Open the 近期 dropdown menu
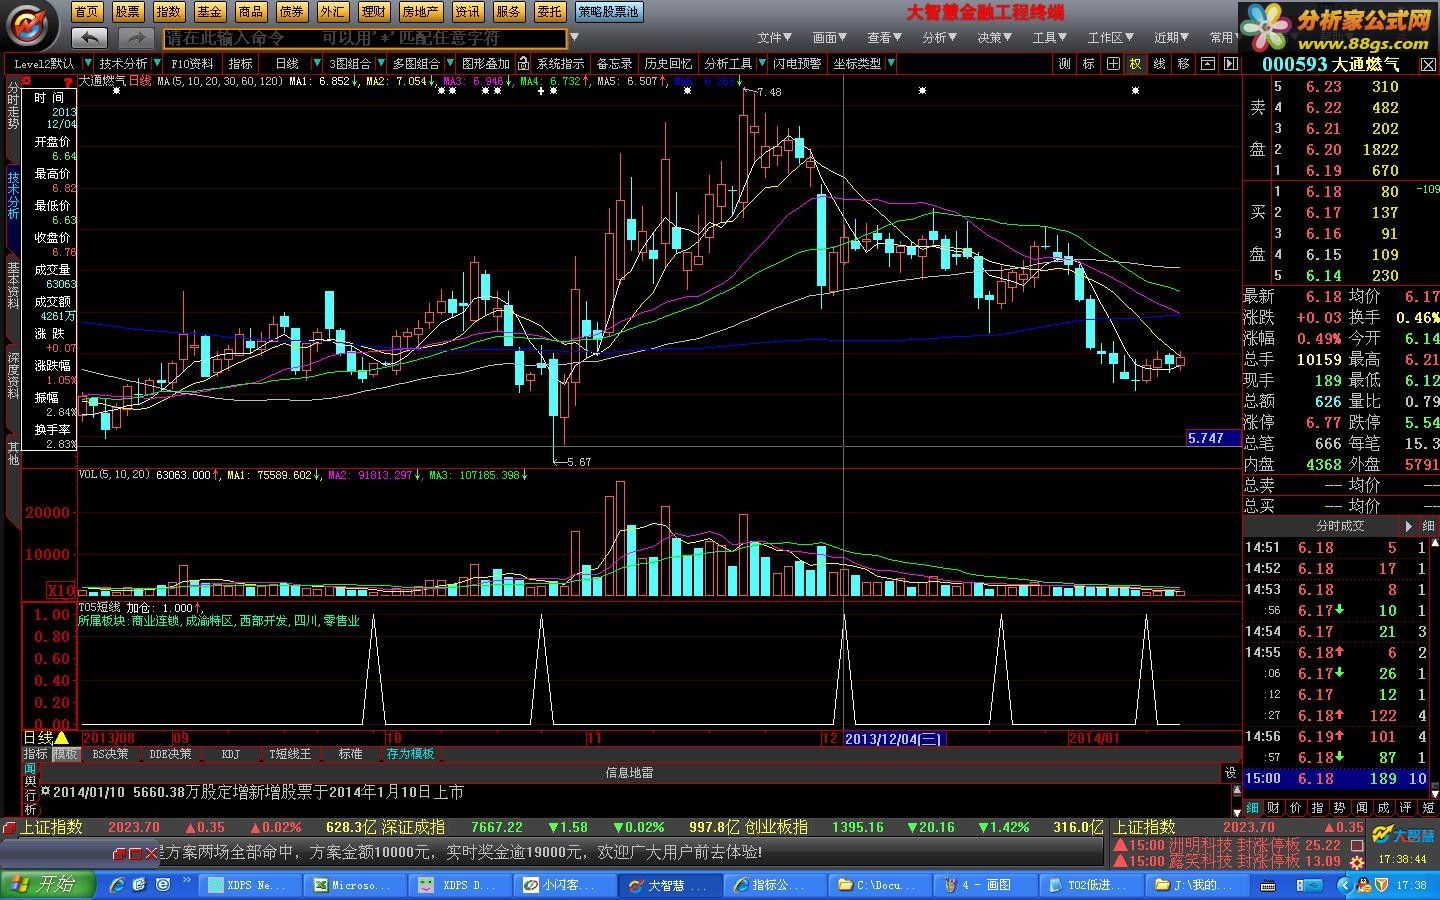Viewport: 1440px width, 900px height. 1172,37
